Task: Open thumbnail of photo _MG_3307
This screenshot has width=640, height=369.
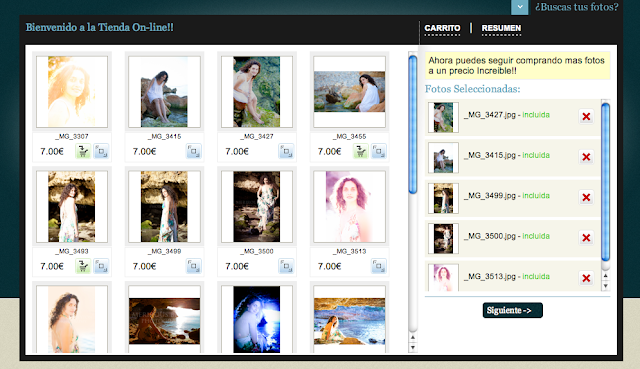Action: coord(72,92)
